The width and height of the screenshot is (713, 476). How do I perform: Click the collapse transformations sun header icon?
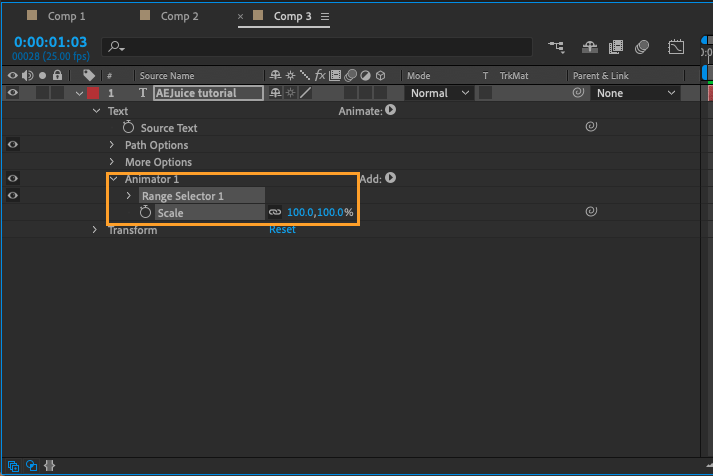[290, 75]
